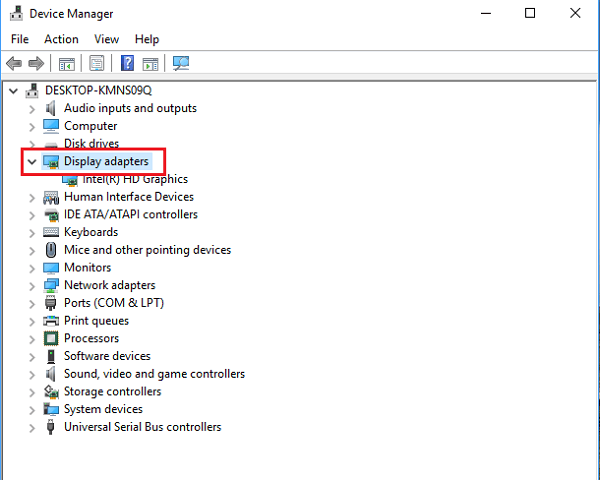Select Sound, video and game controllers
600x480 pixels.
[154, 374]
